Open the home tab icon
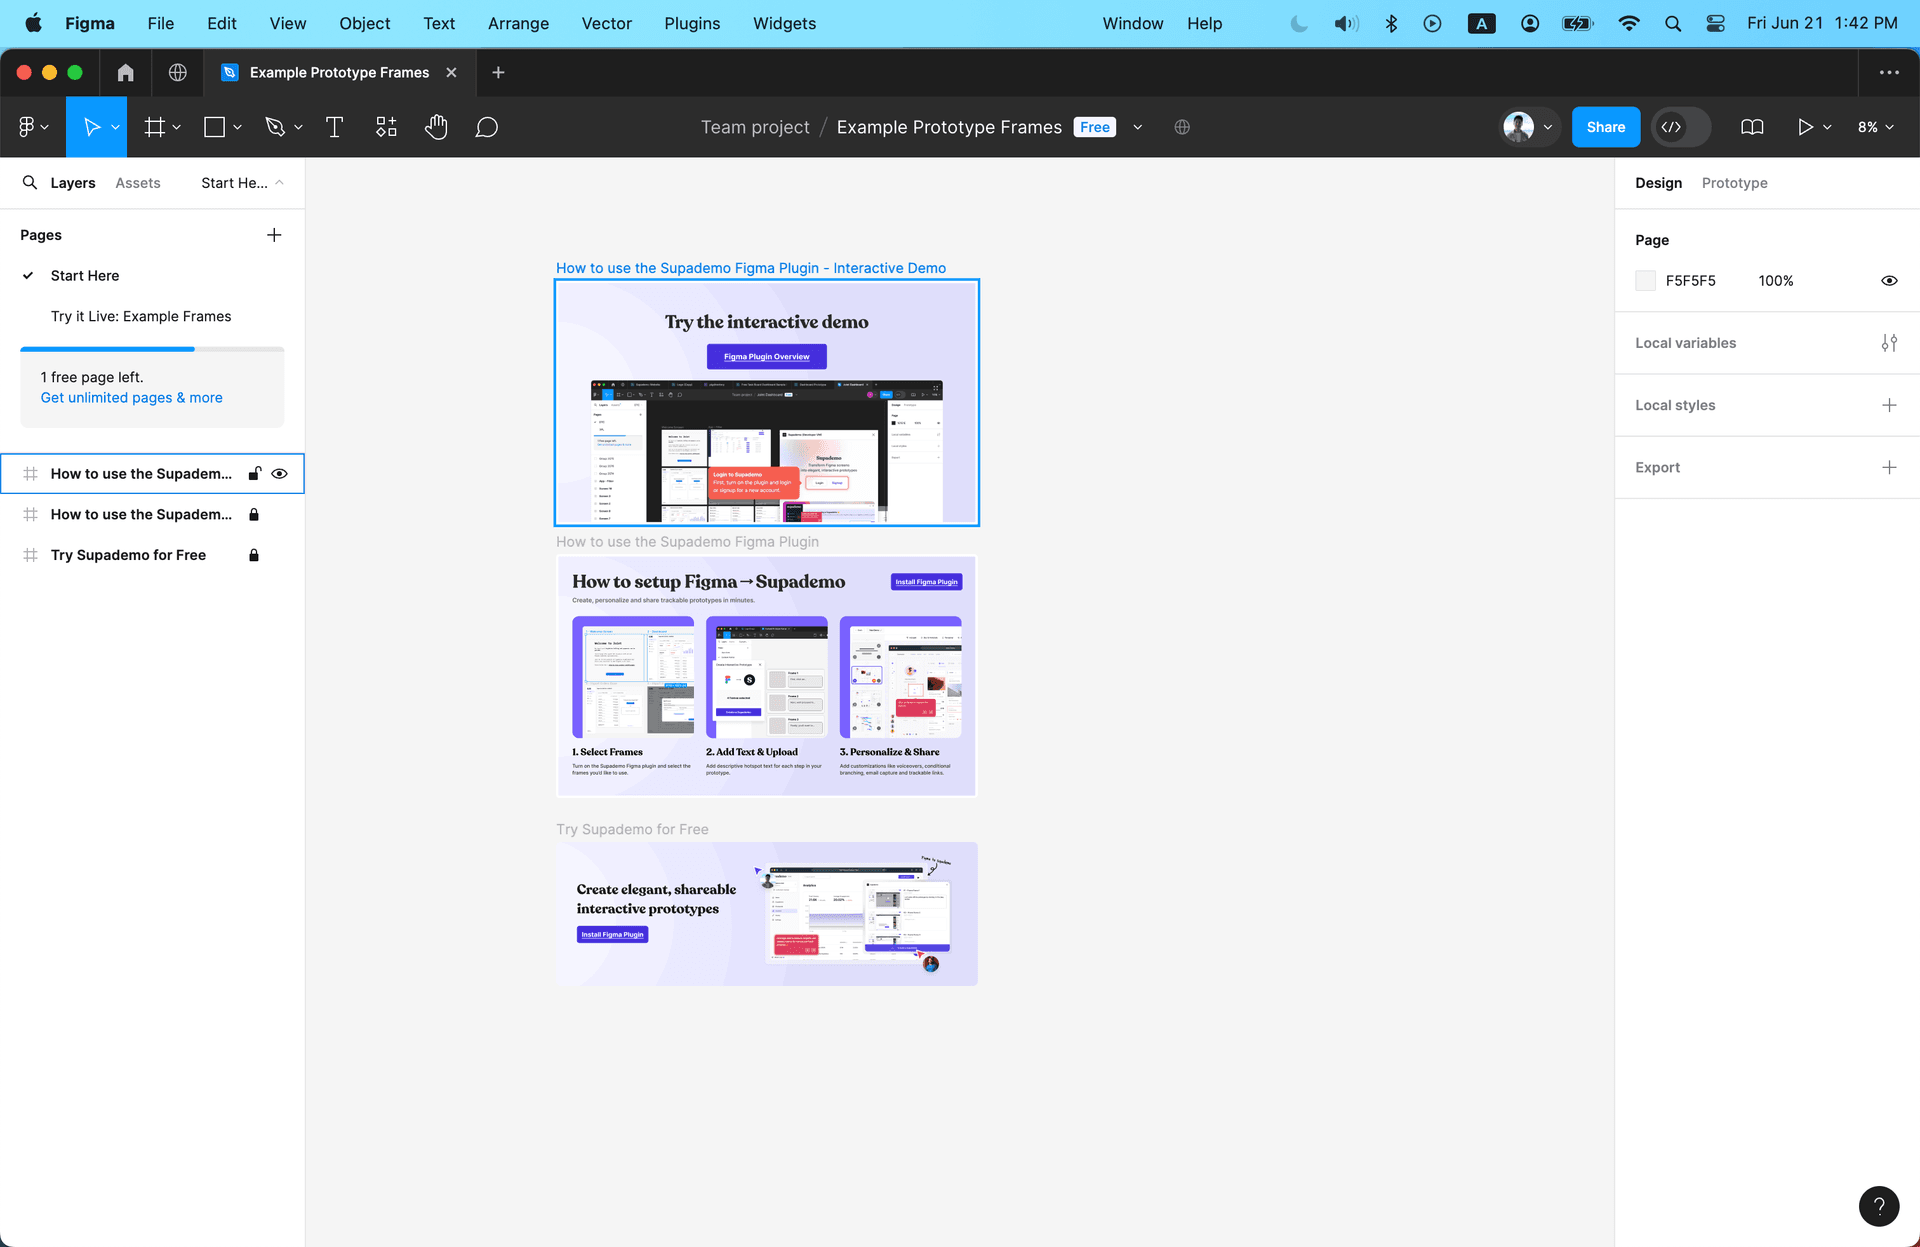 coord(125,72)
